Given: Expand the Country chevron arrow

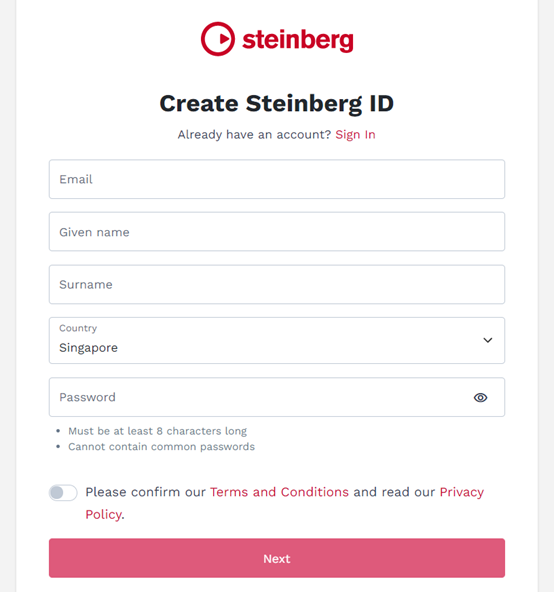Looking at the screenshot, I should [x=488, y=340].
